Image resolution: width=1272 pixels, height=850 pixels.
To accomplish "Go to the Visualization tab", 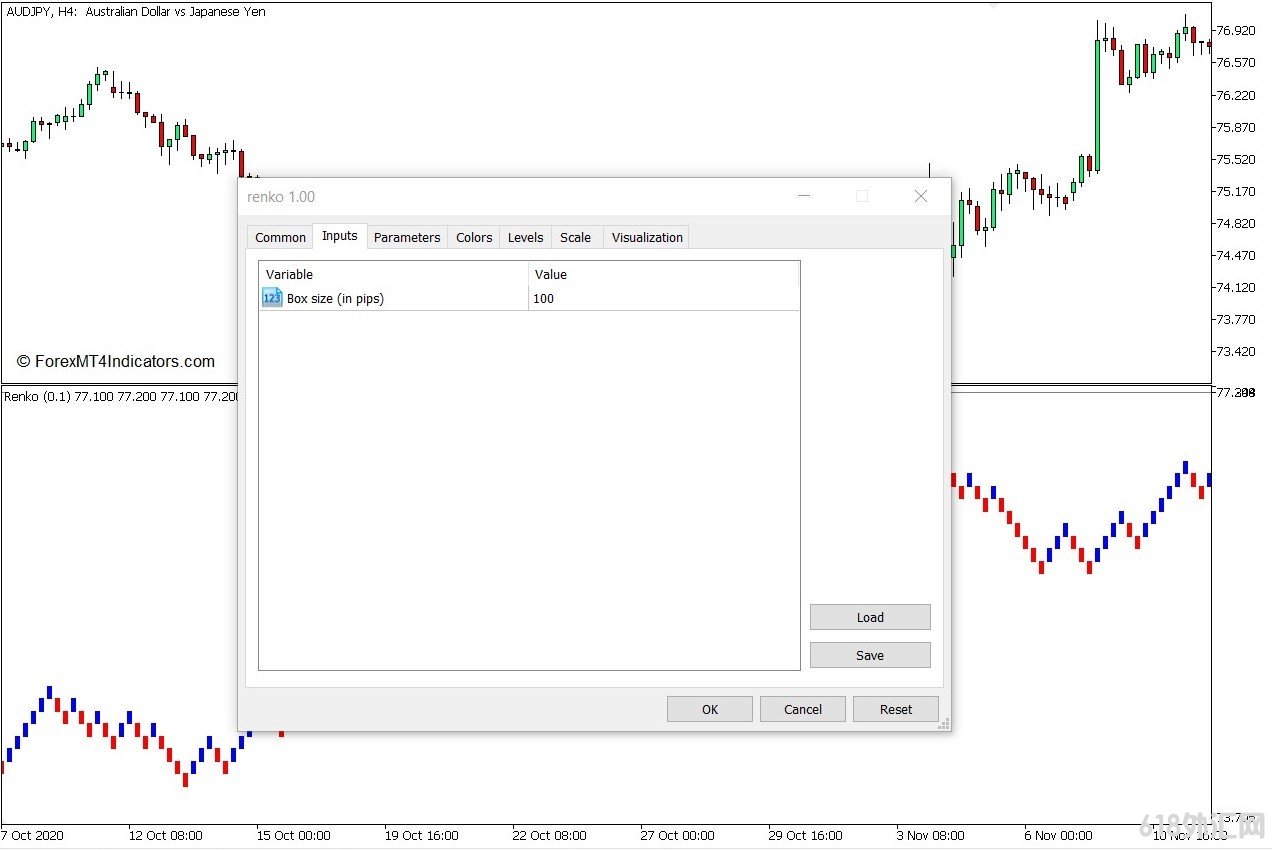I will 647,237.
